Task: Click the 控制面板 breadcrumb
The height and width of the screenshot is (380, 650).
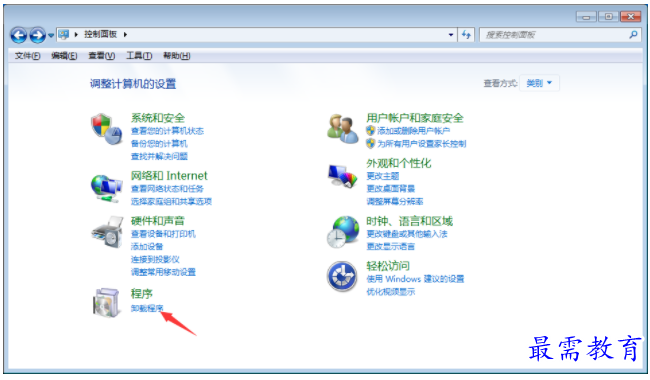Action: pyautogui.click(x=100, y=34)
